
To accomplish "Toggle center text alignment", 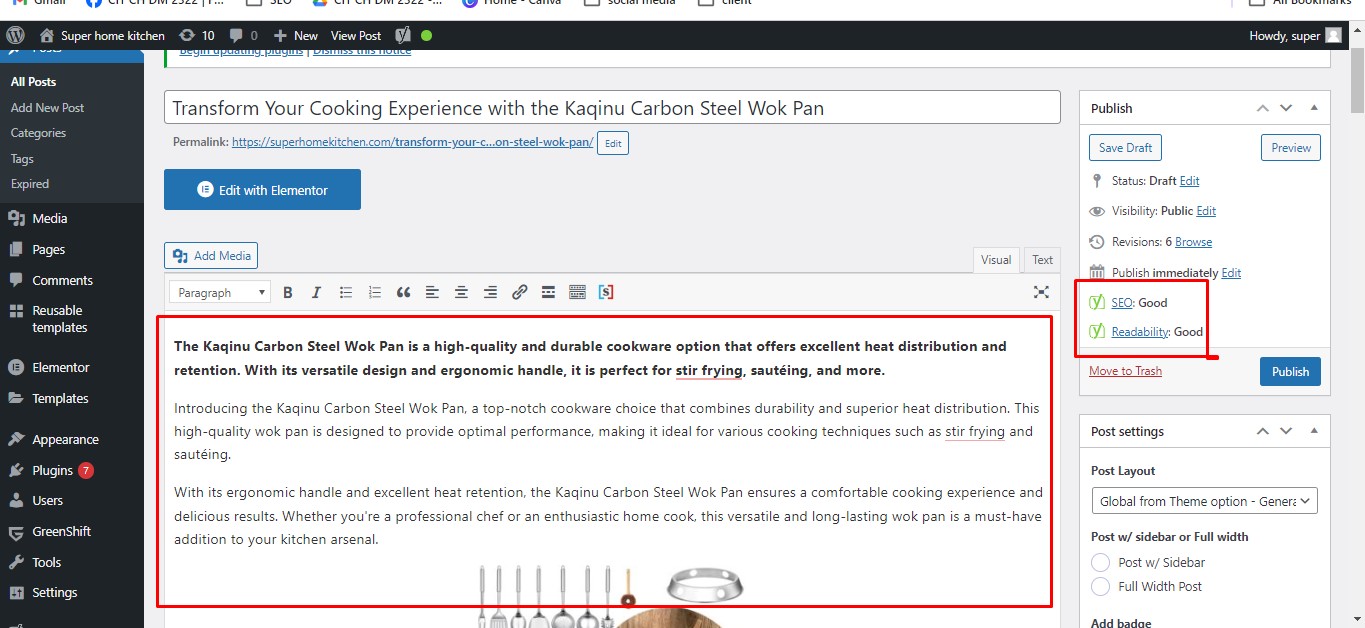I will pyautogui.click(x=461, y=292).
